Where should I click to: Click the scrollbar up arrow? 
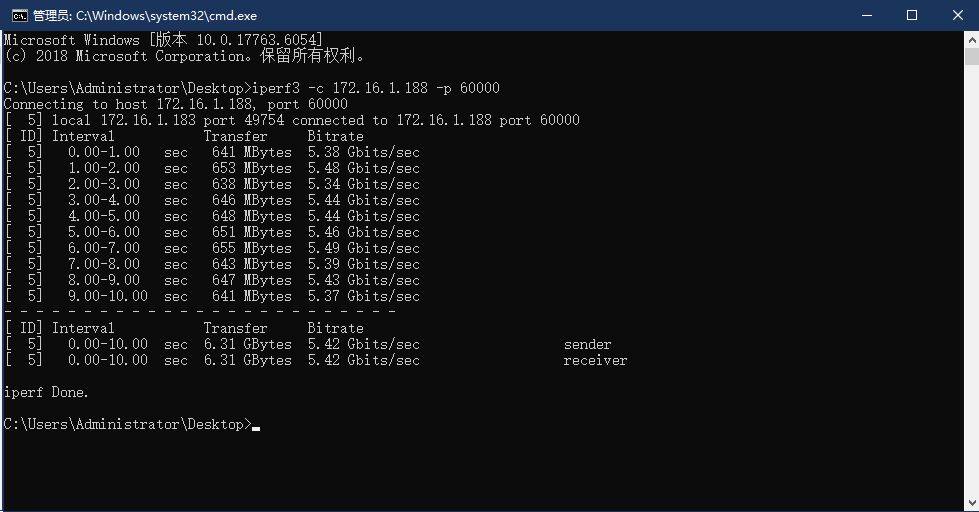click(x=971, y=39)
